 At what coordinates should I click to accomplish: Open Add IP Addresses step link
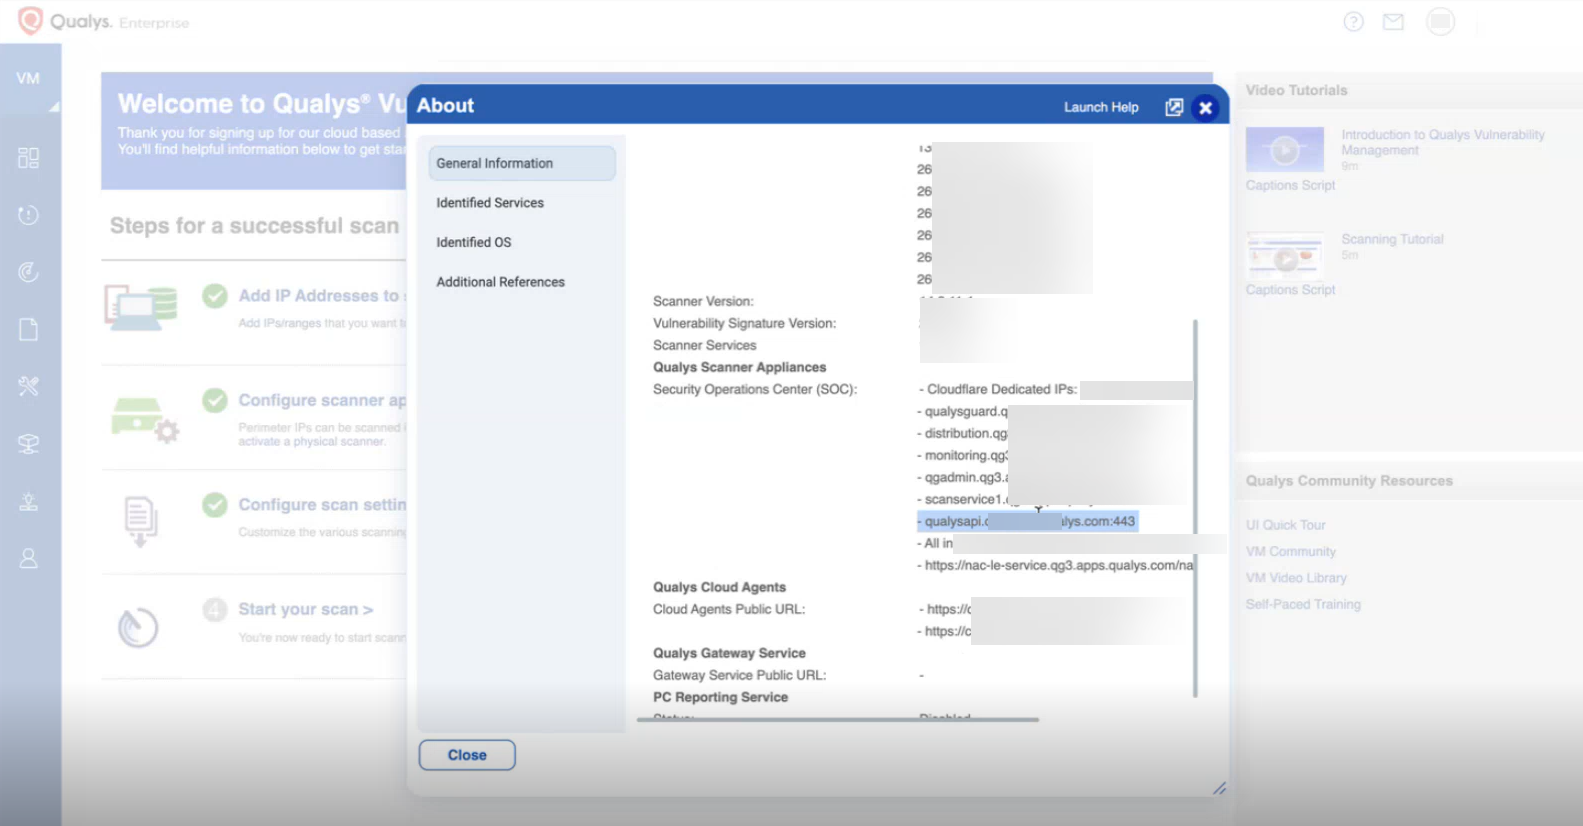(322, 296)
